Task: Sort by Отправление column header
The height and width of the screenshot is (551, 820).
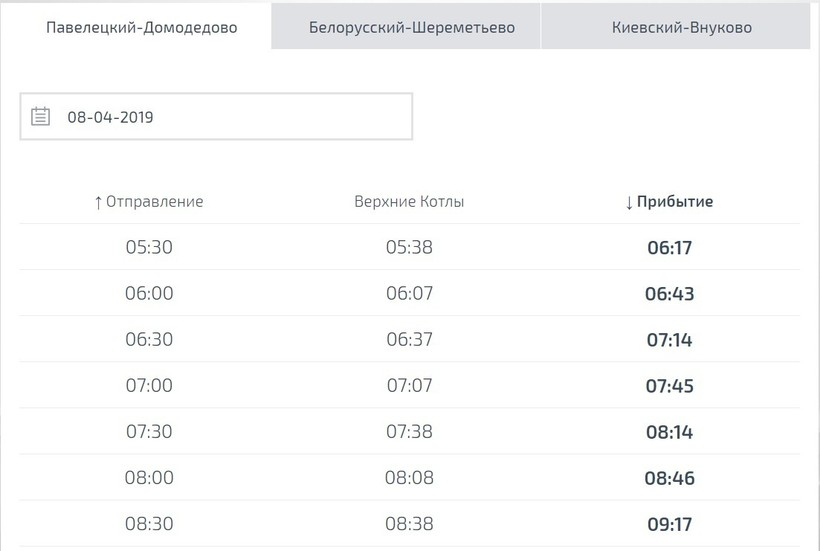Action: click(x=149, y=201)
